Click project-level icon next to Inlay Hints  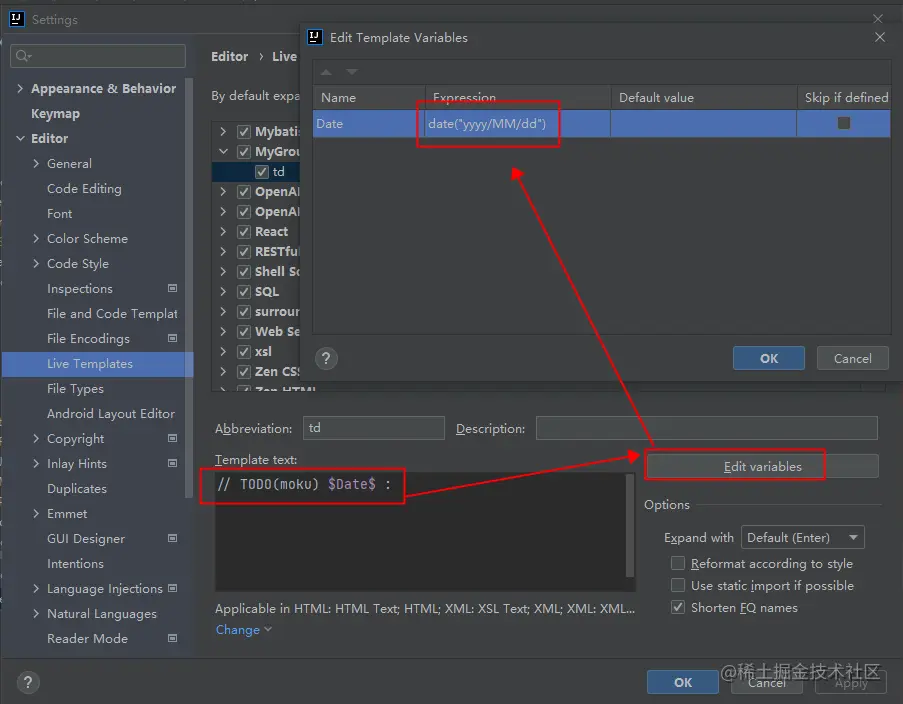tap(172, 463)
